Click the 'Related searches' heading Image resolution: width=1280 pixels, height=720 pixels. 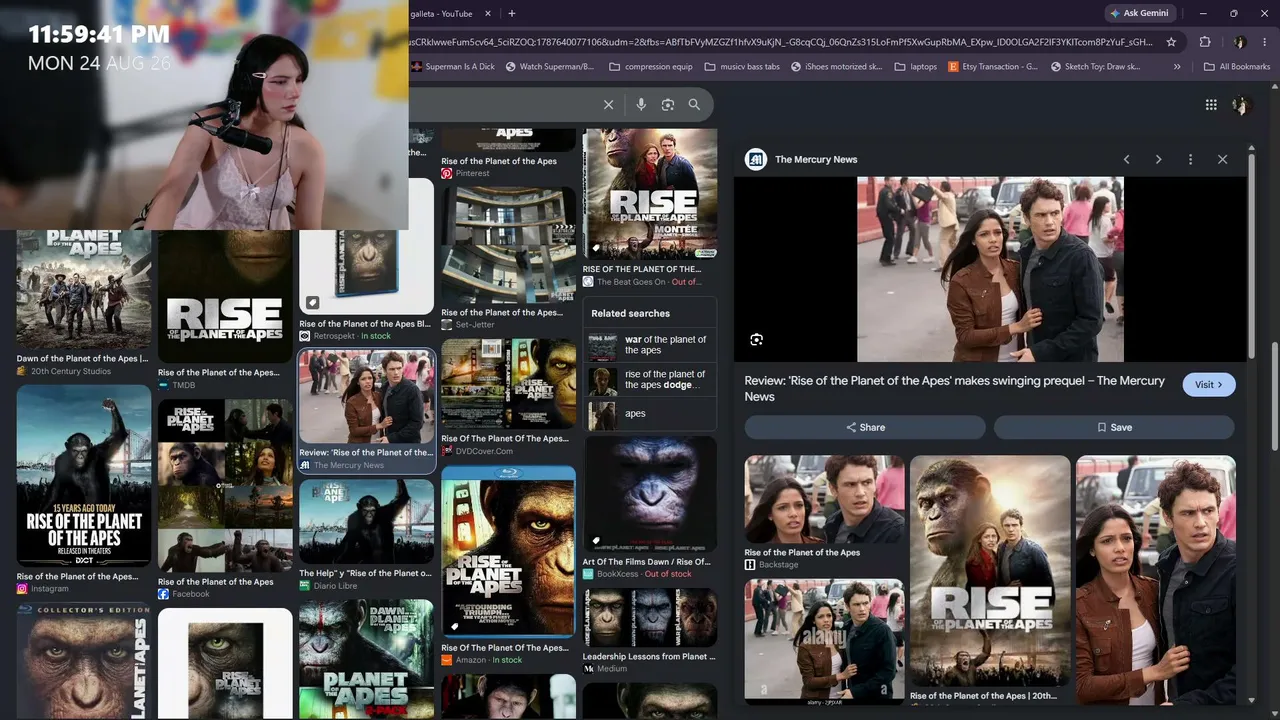click(x=631, y=313)
